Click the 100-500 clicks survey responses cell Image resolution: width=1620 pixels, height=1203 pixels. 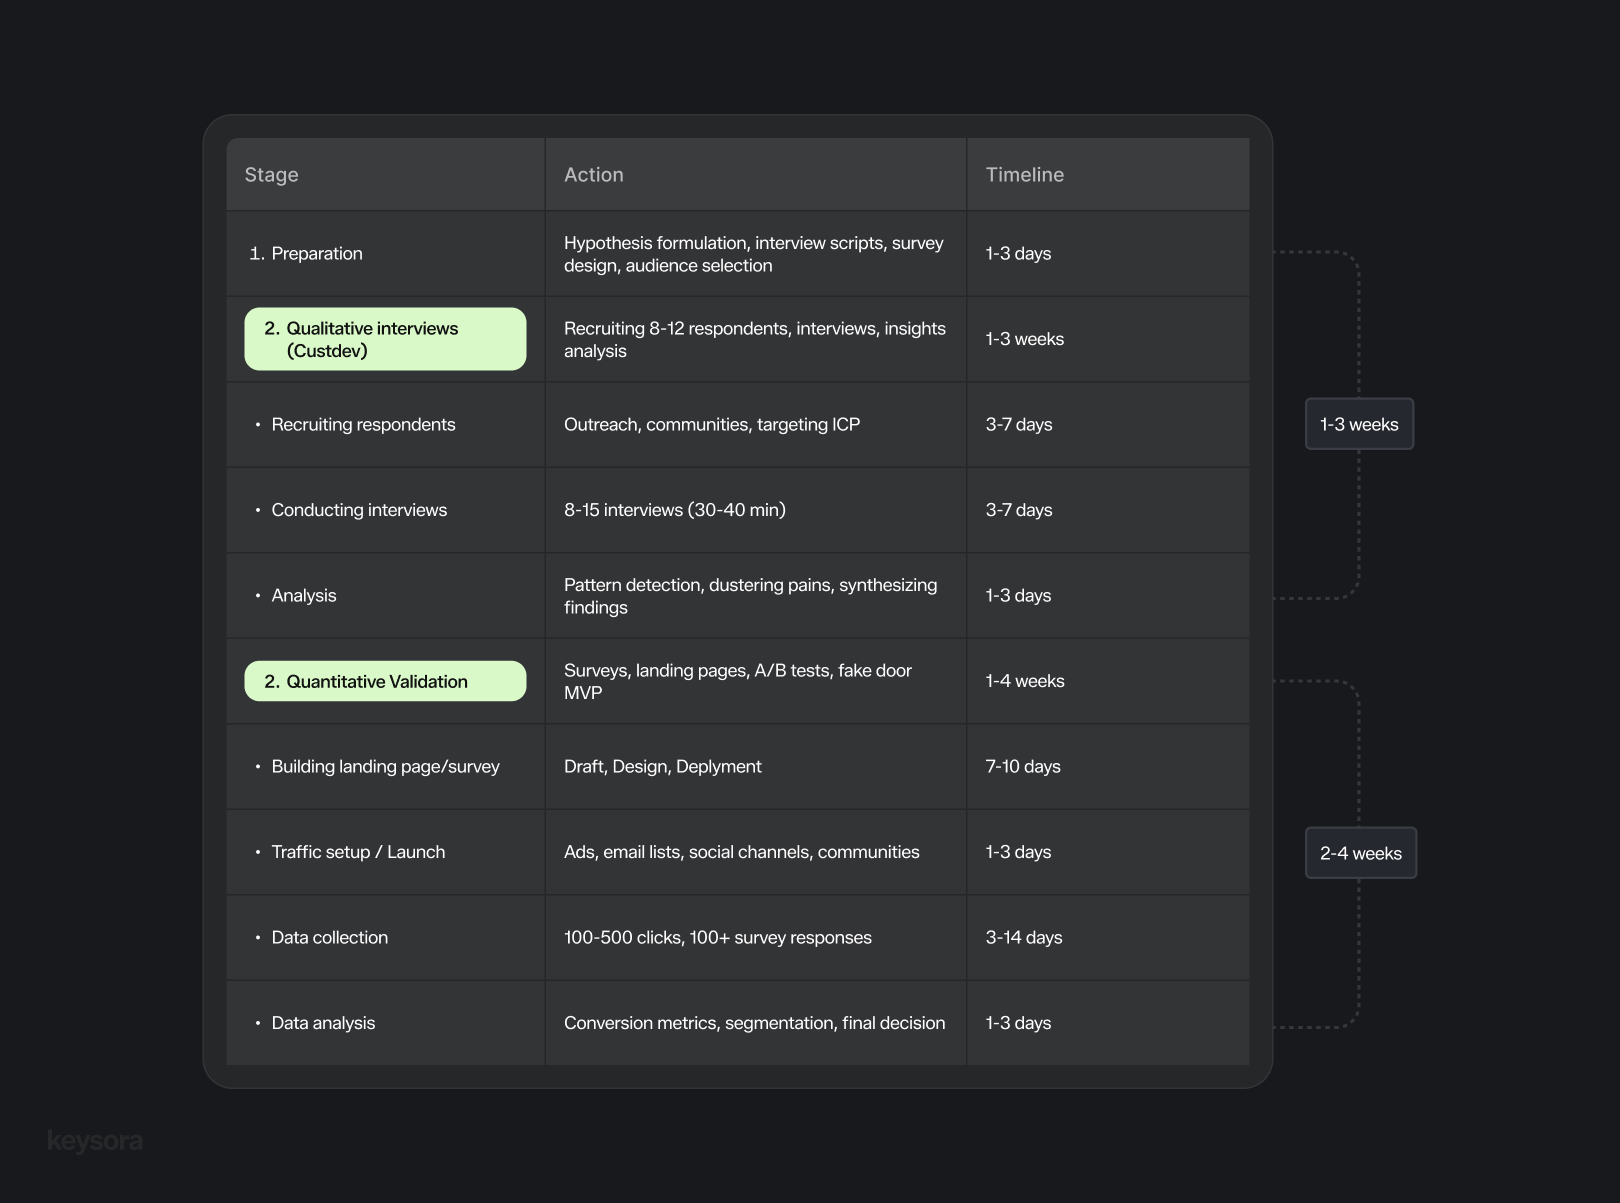click(x=718, y=937)
